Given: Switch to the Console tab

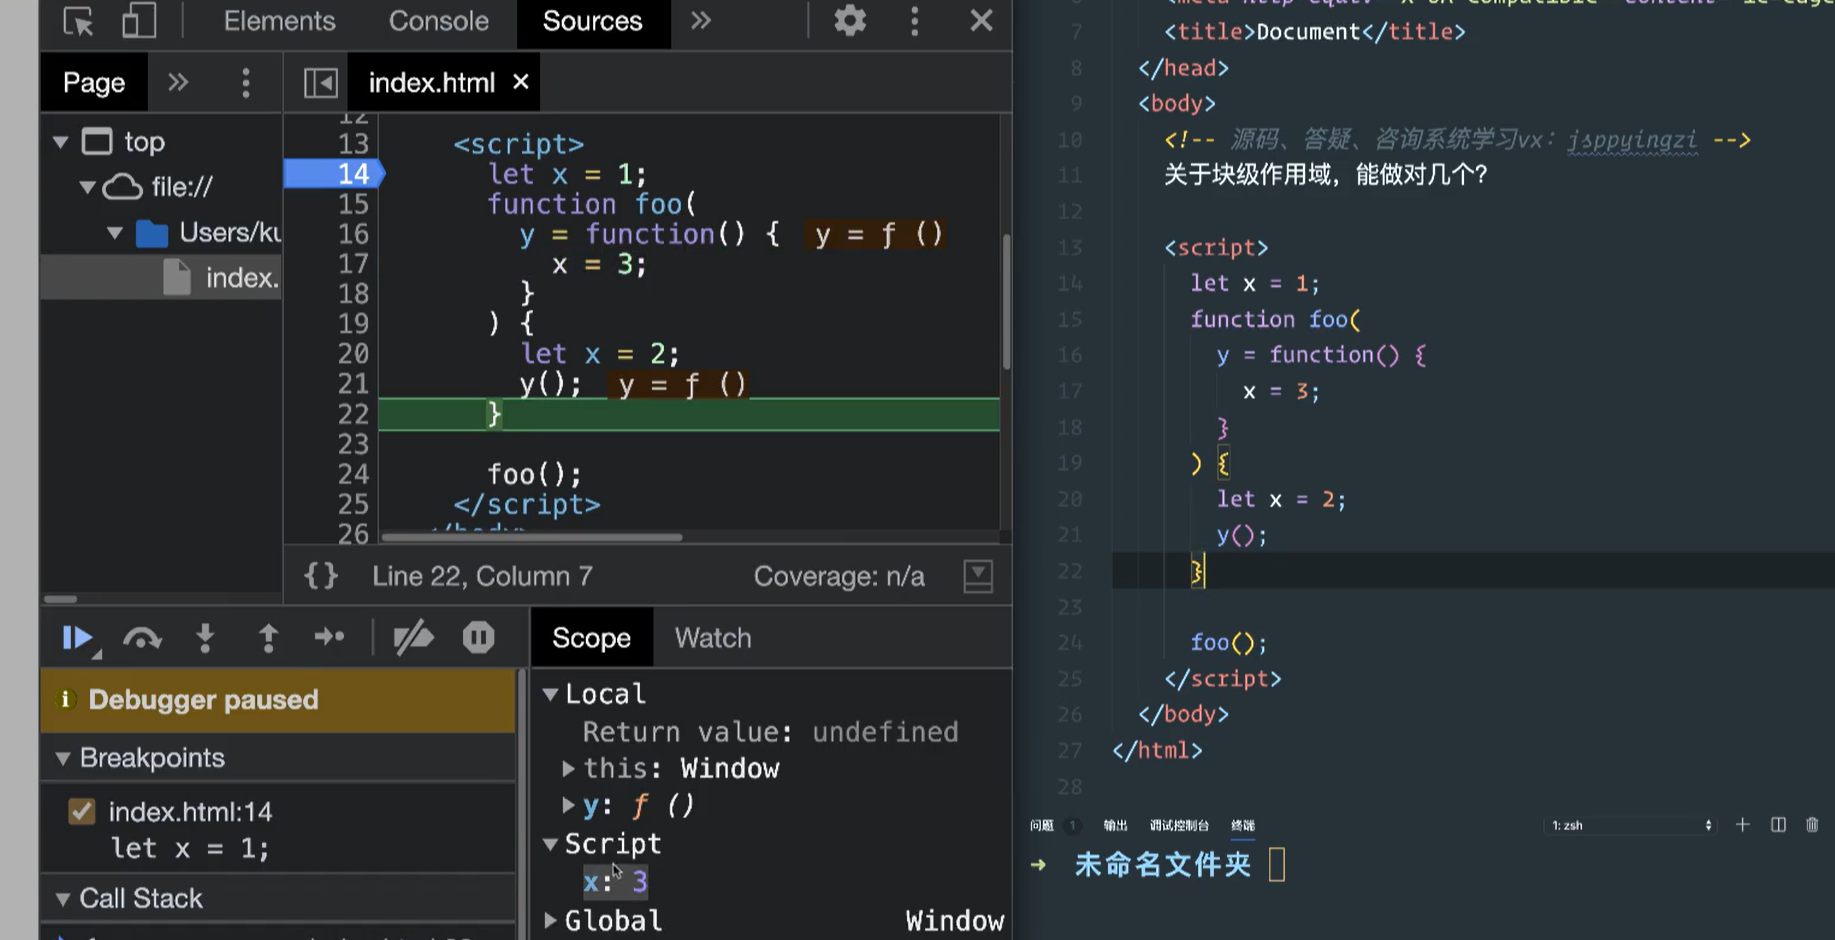Looking at the screenshot, I should (438, 21).
